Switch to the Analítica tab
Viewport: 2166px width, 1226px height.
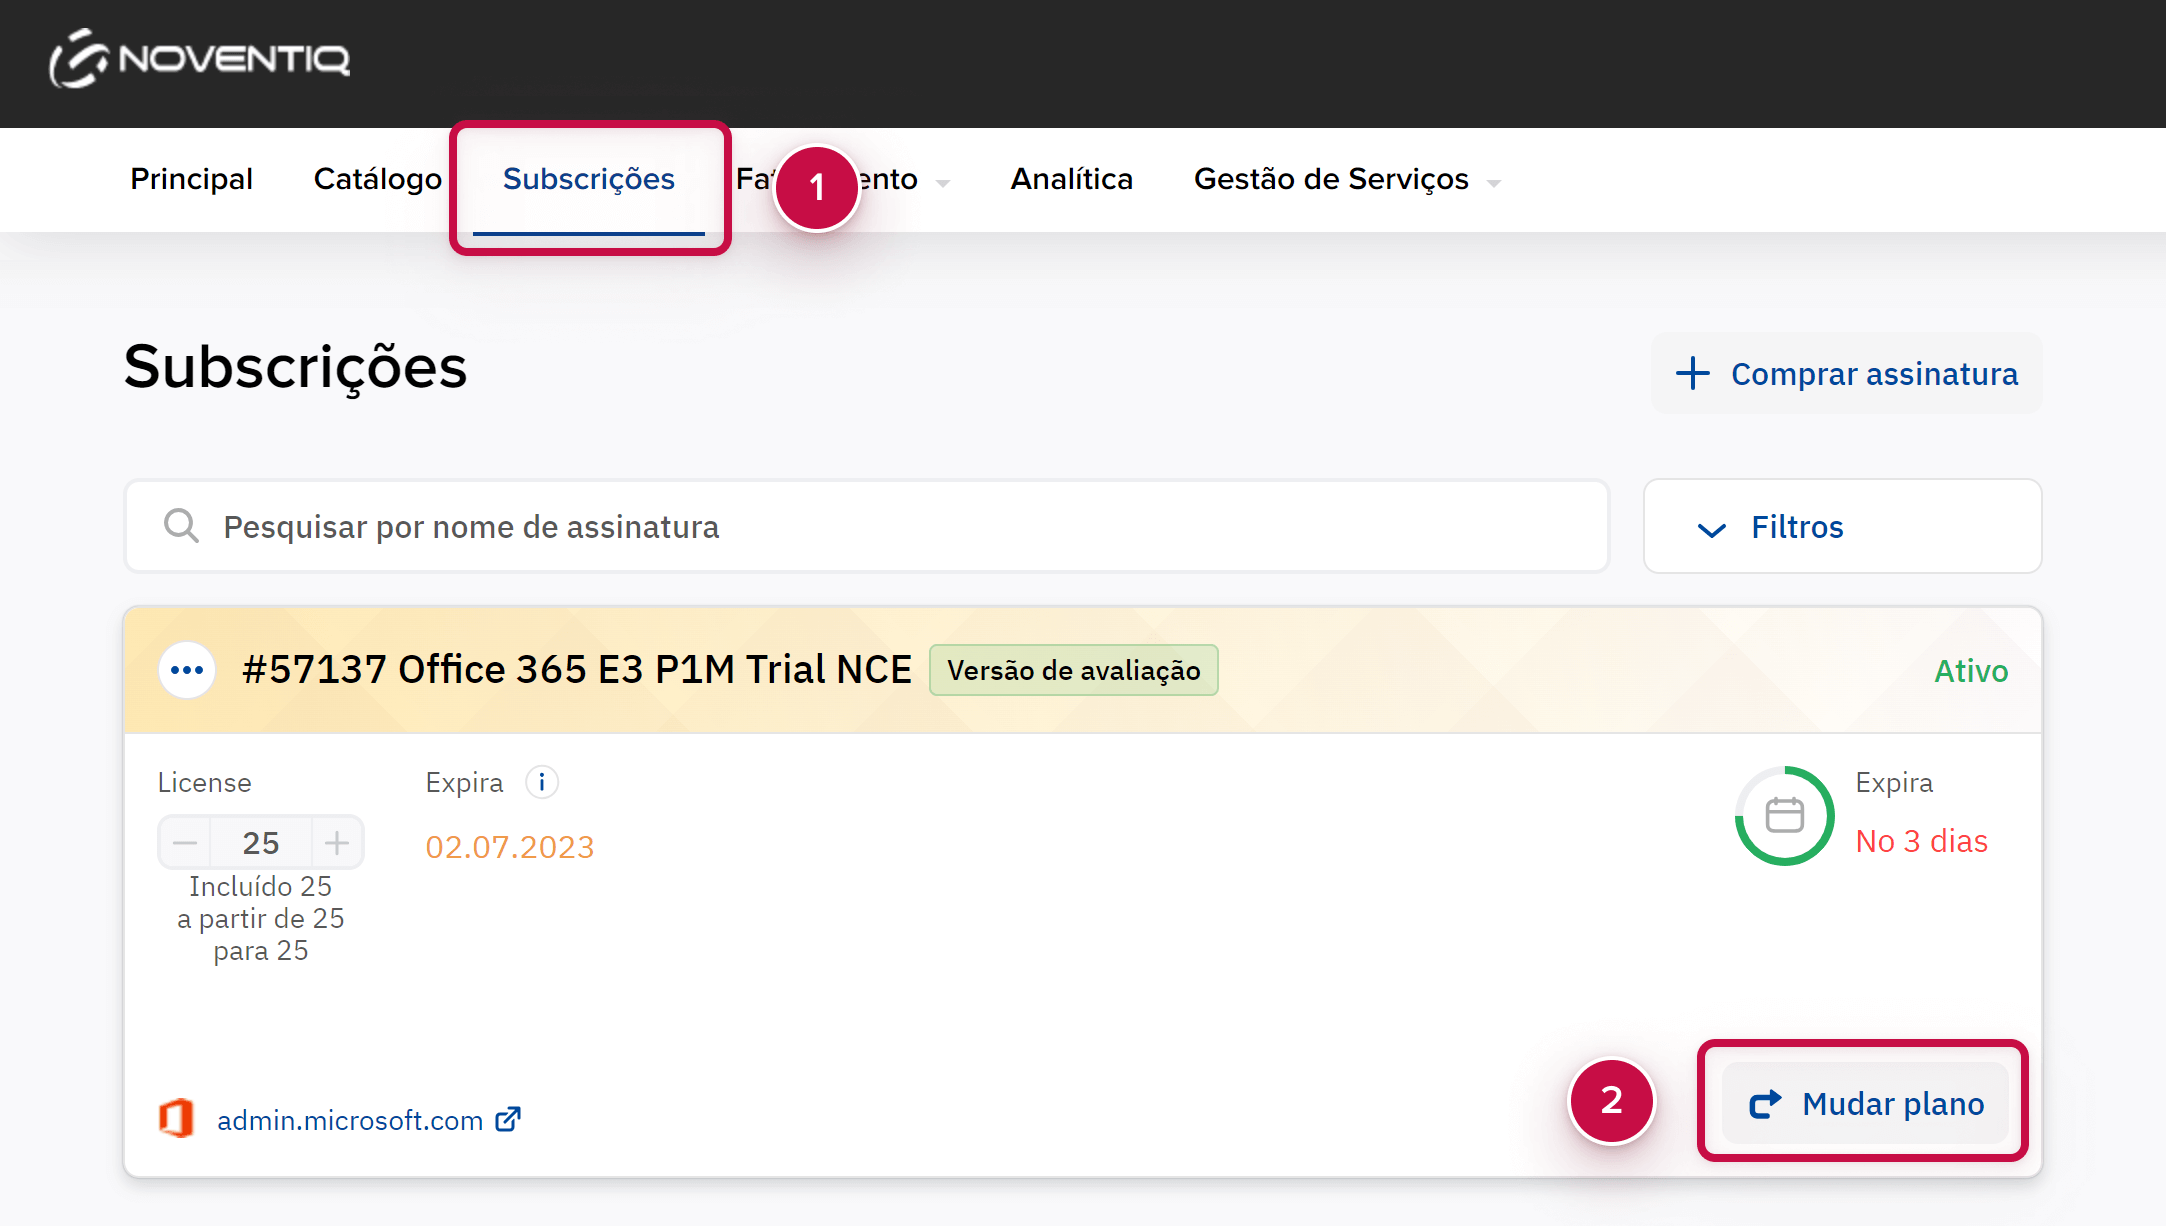(x=1071, y=179)
